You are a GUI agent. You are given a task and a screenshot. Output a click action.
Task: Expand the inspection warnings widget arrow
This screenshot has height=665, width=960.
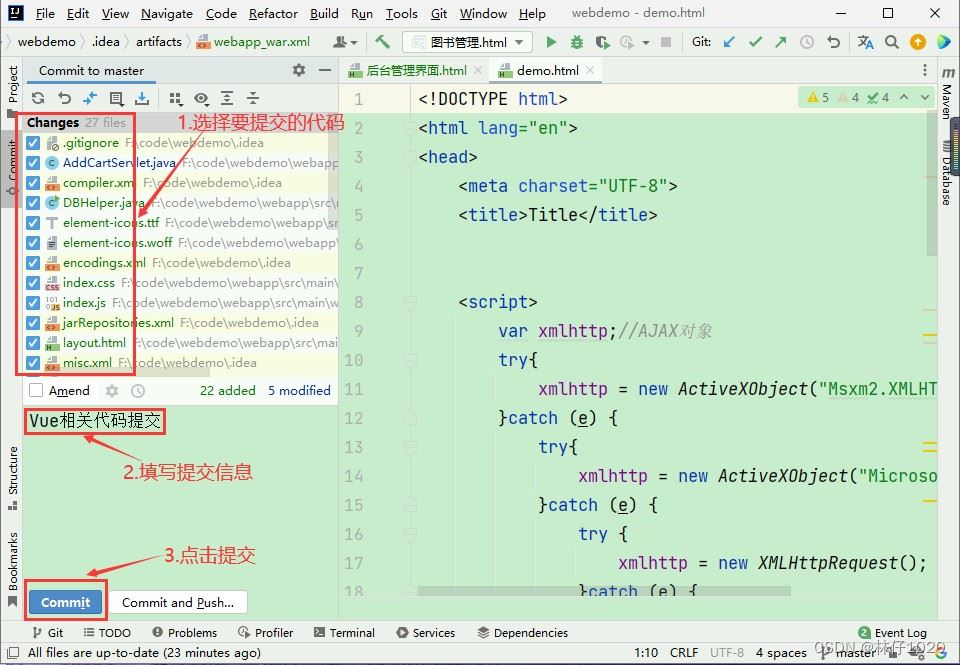(x=925, y=97)
